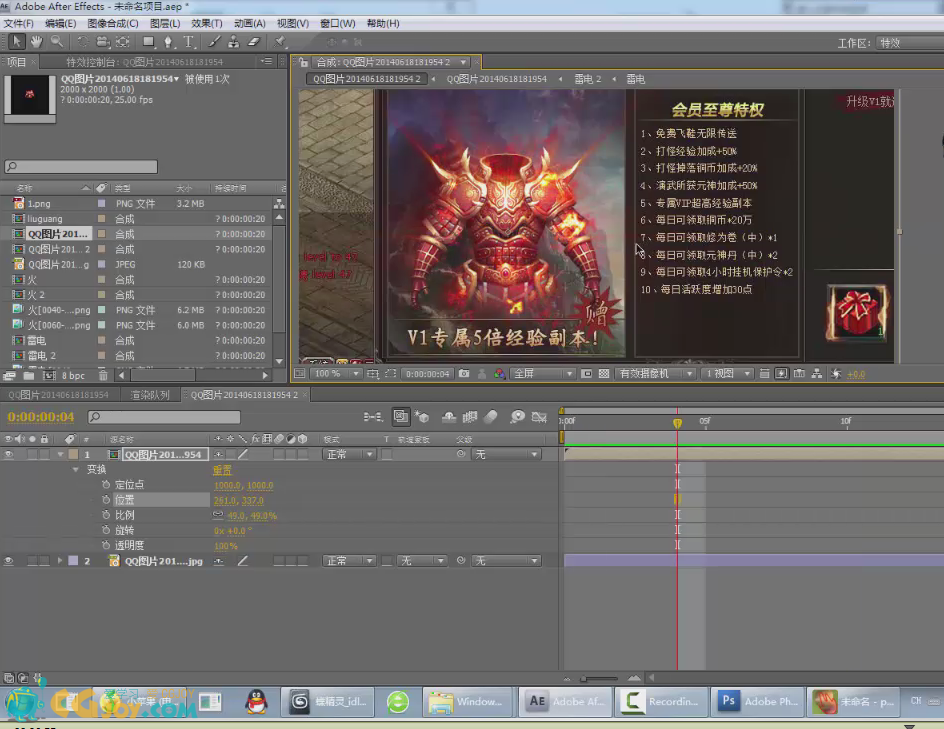The height and width of the screenshot is (729, 944).
Task: Click the Graph Editor icon in the timeline
Action: pyautogui.click(x=539, y=417)
